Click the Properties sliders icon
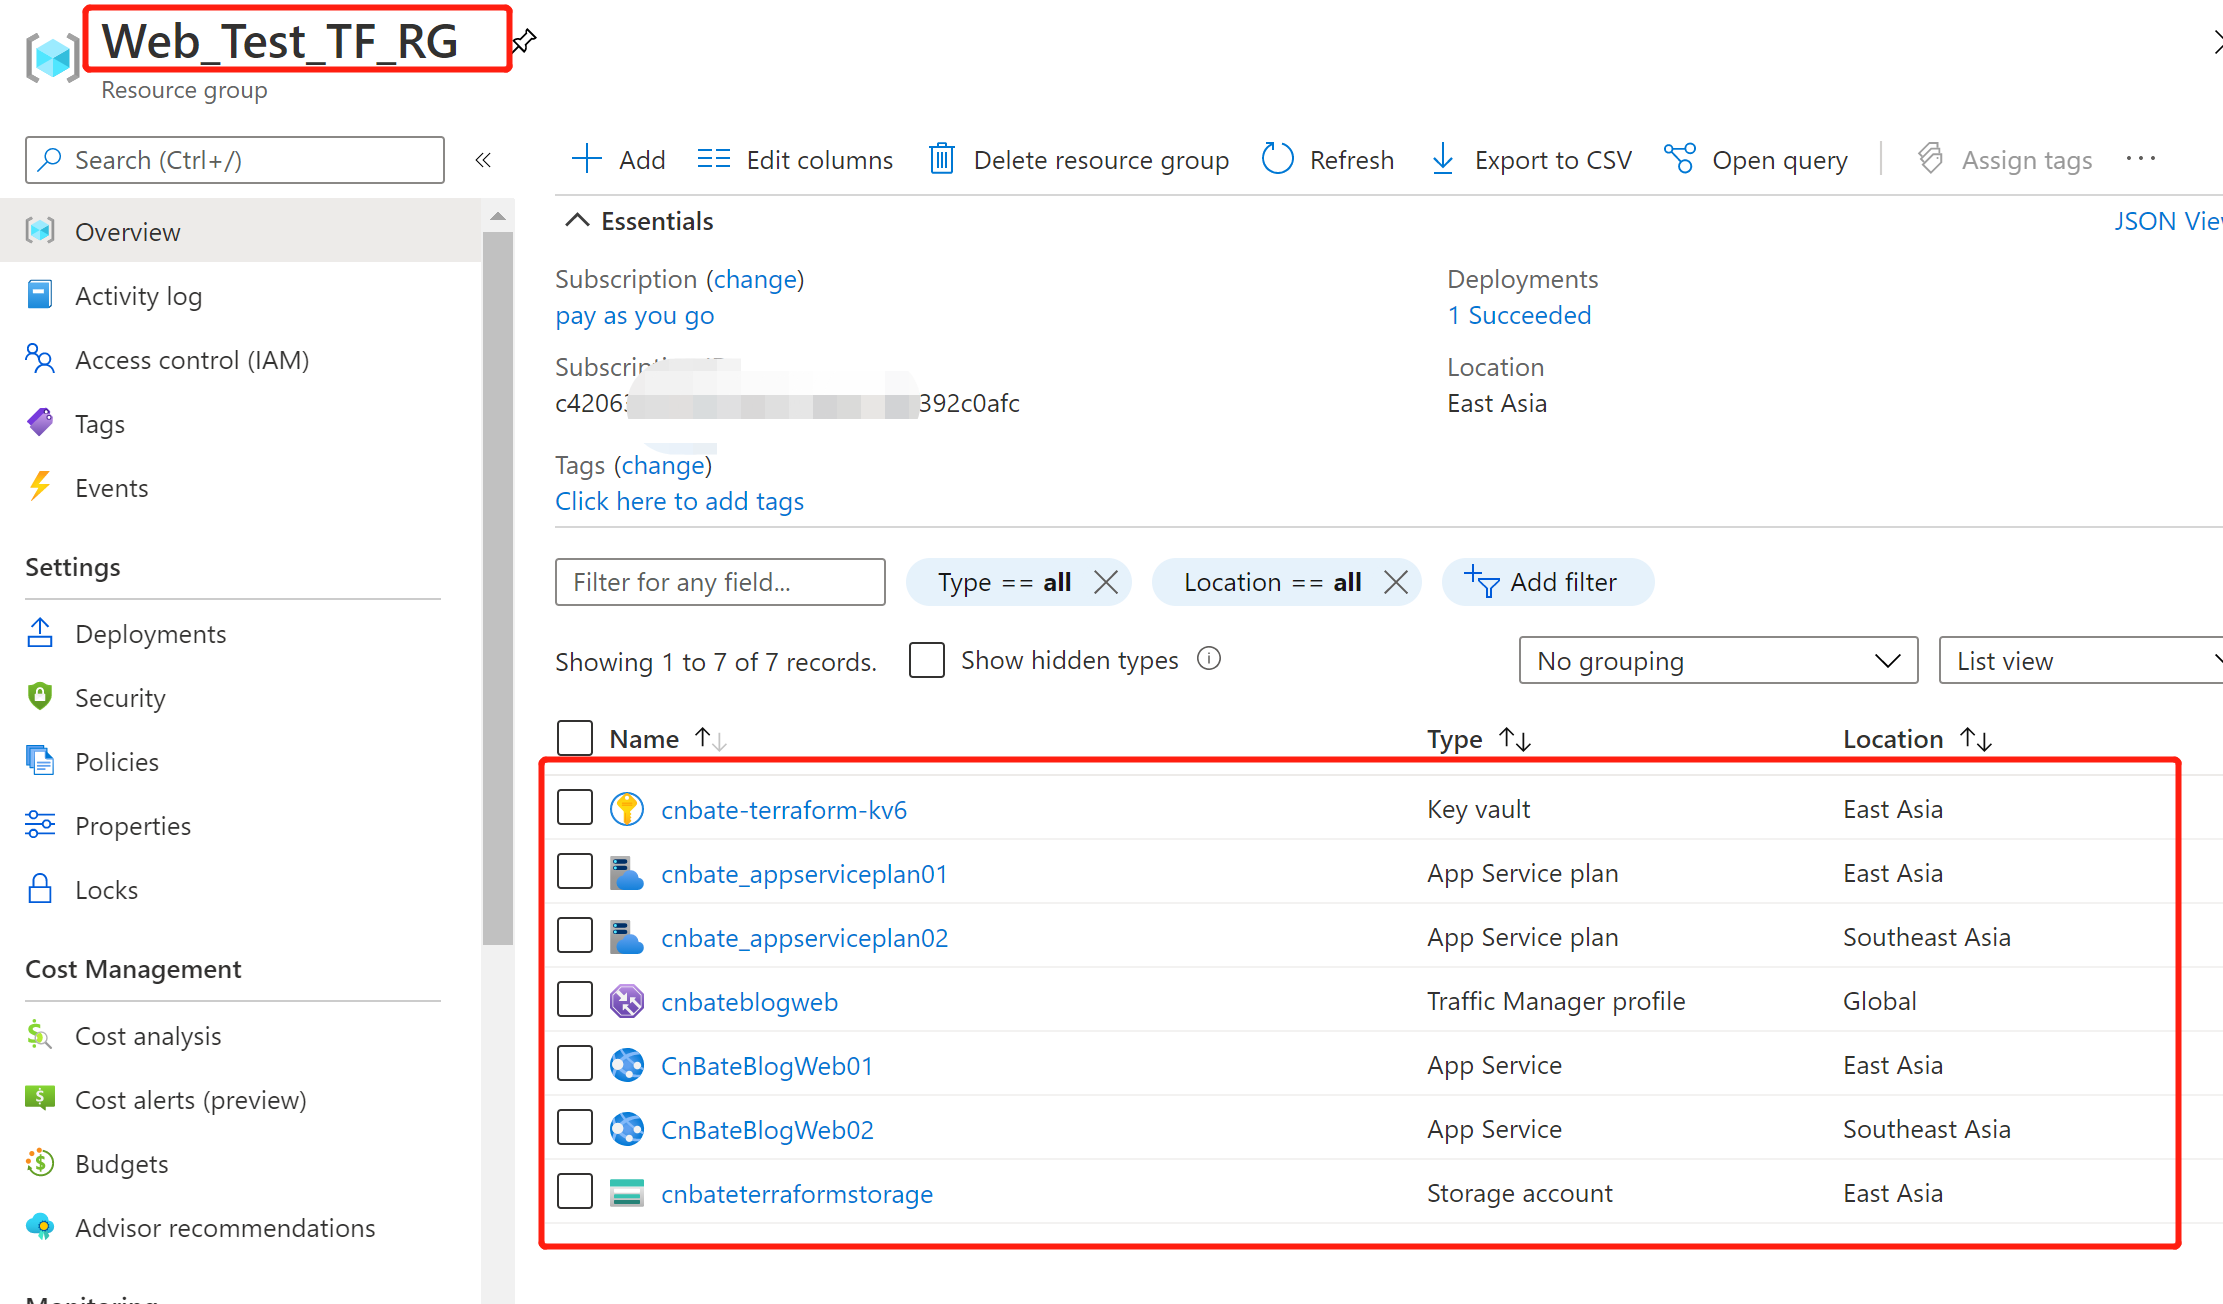 [40, 824]
